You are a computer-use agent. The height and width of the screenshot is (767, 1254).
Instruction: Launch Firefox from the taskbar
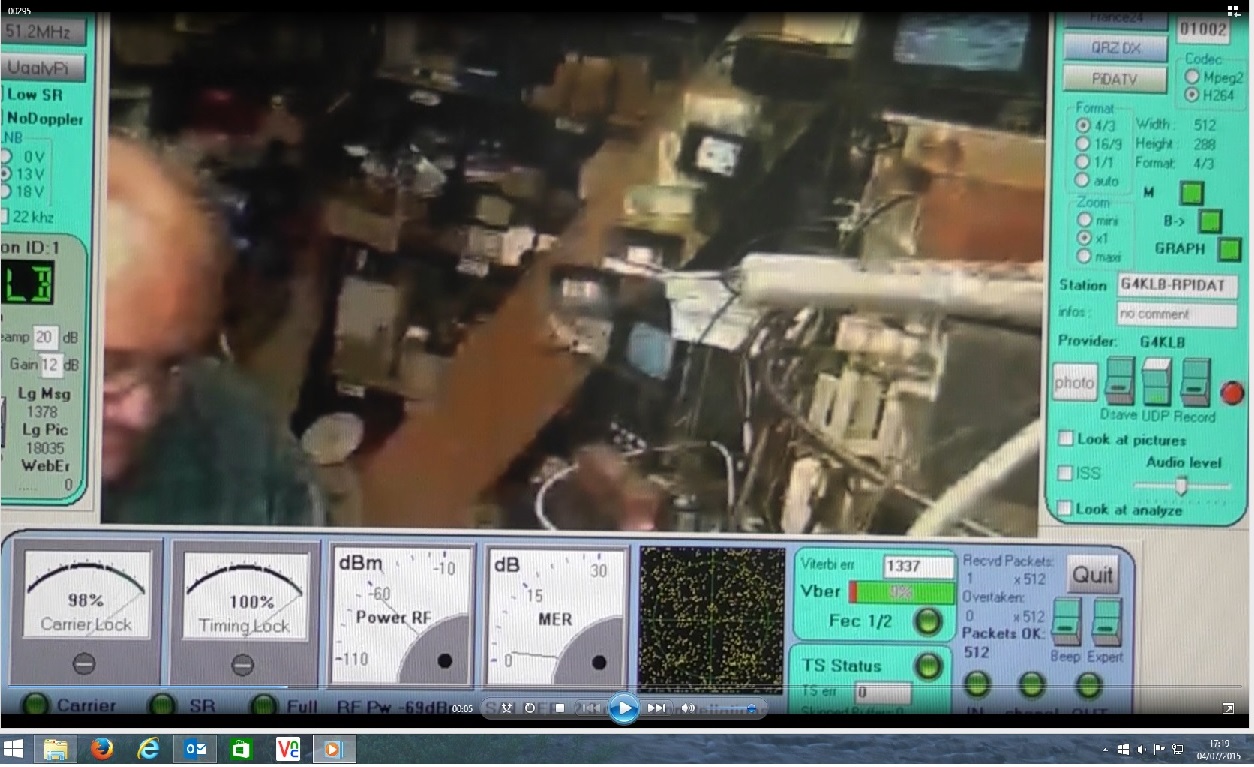100,749
